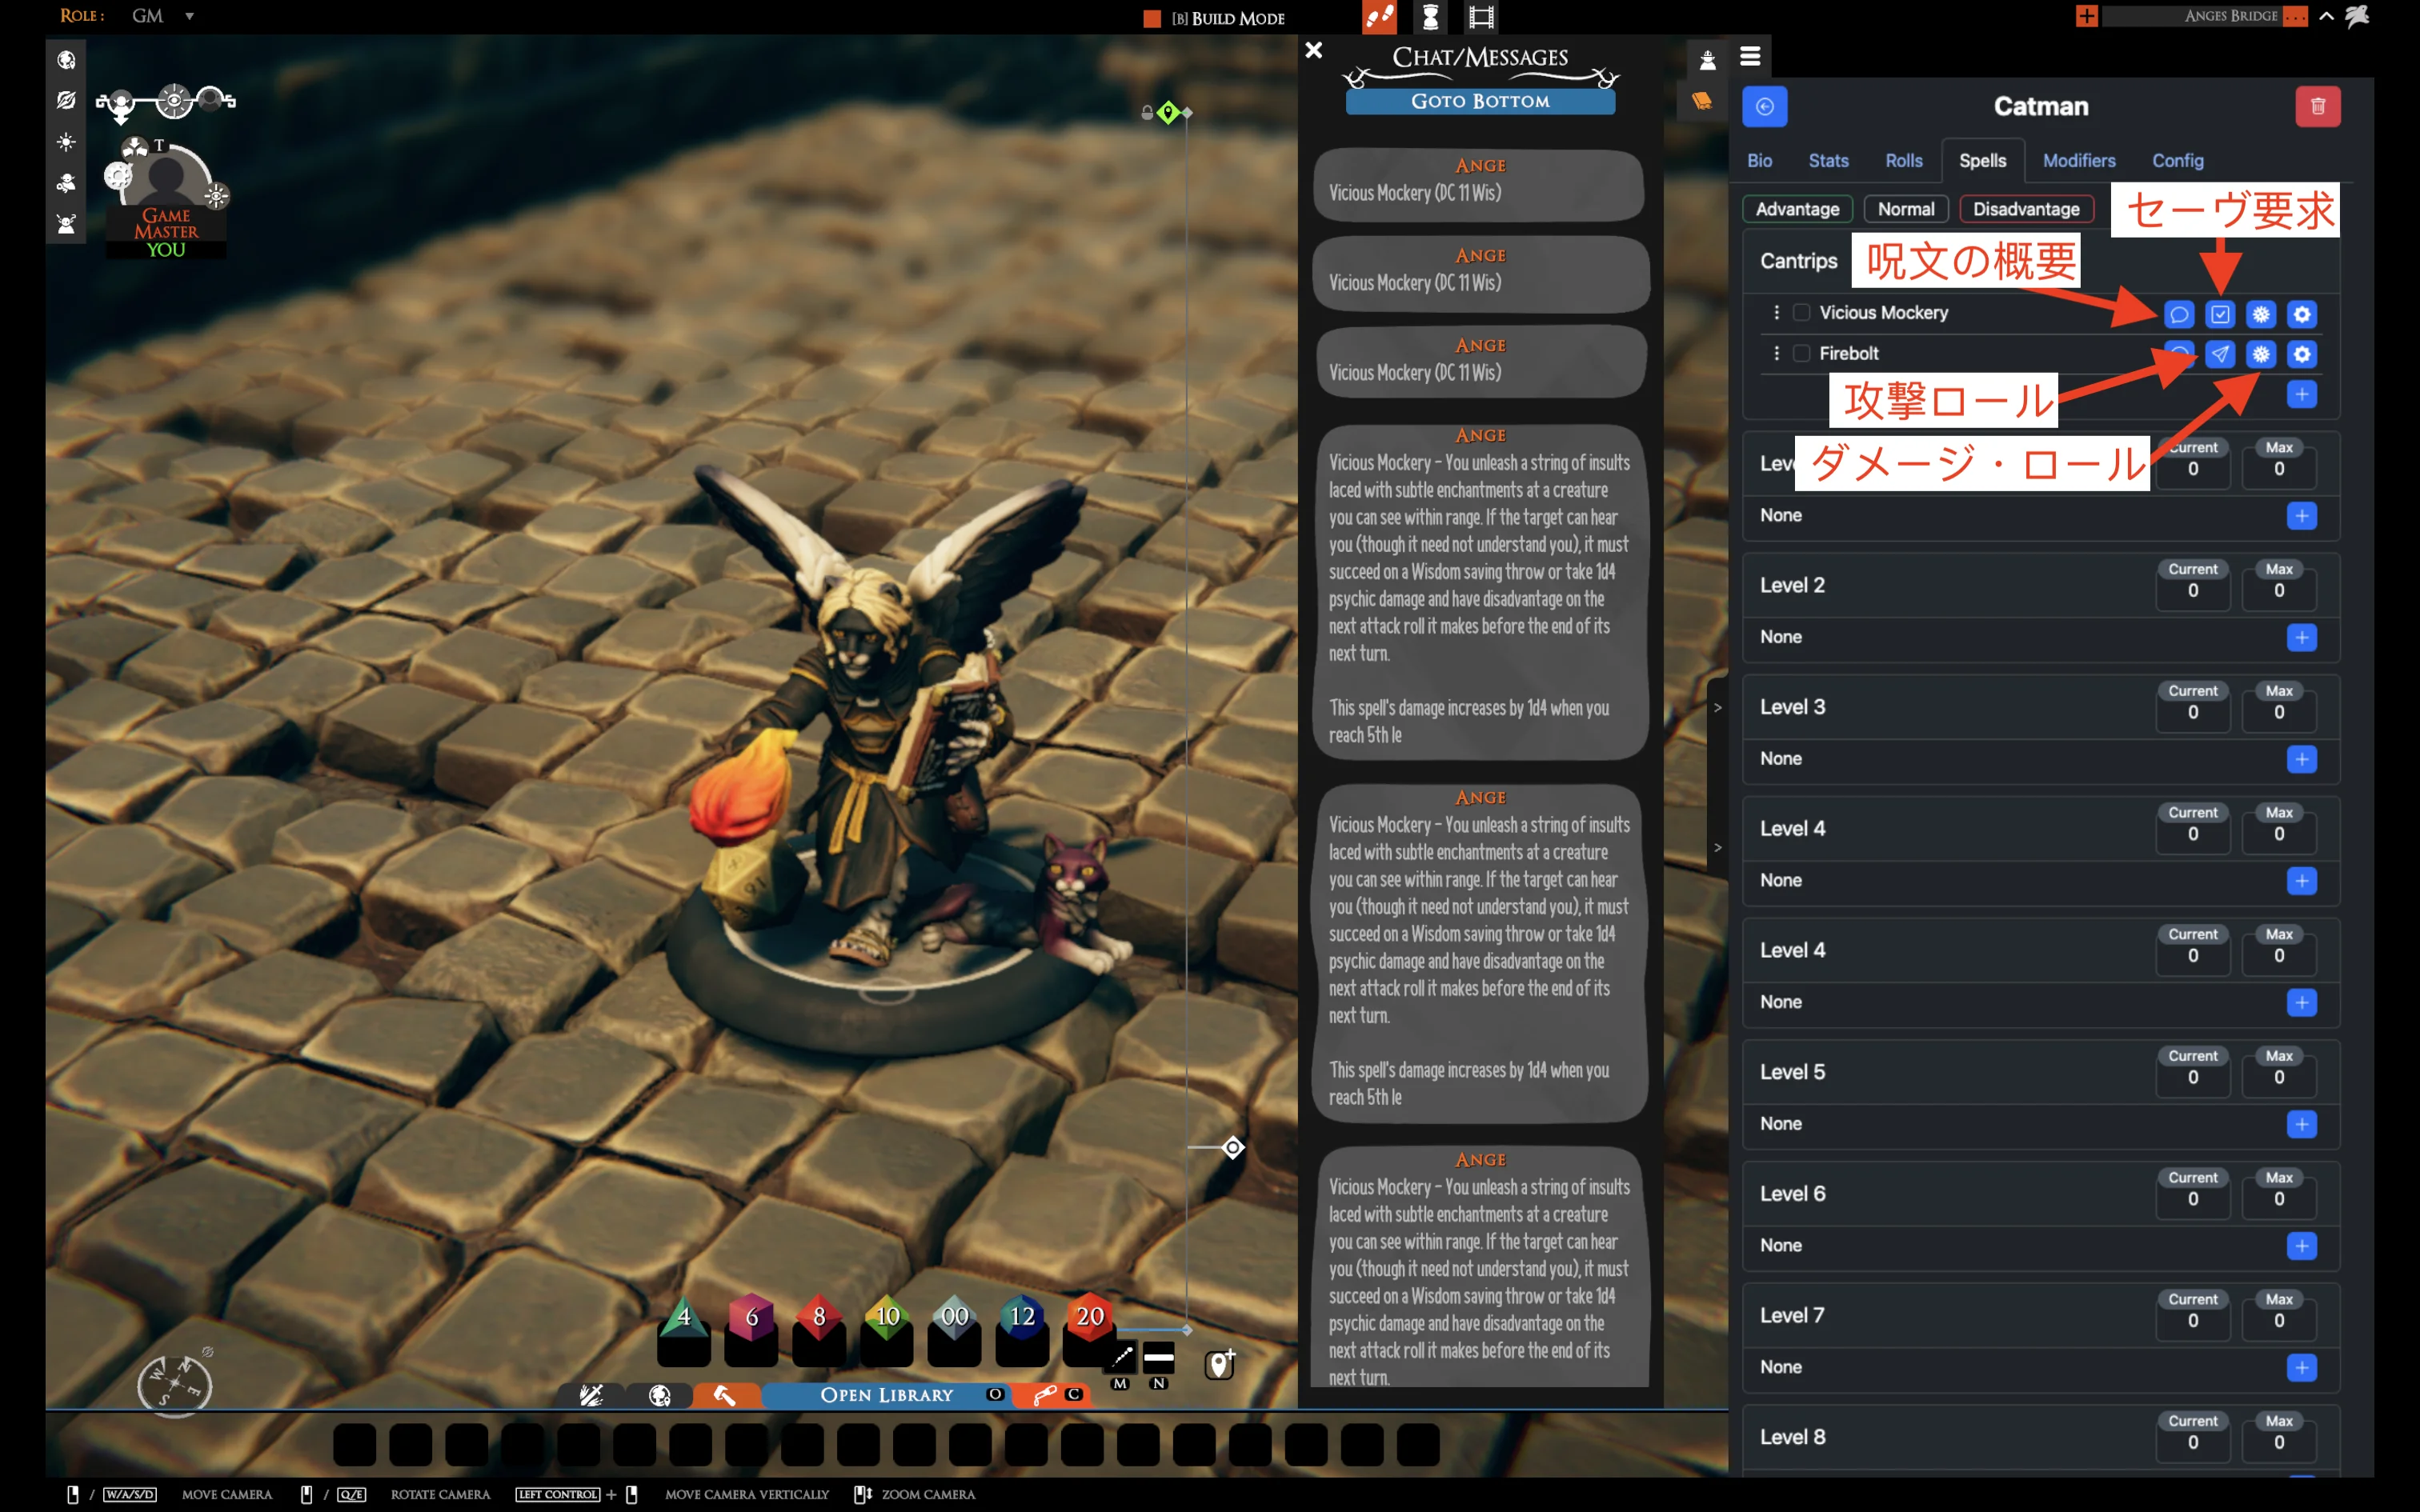Open the hamburger menu icon
This screenshot has height=1512, width=2420.
[1750, 57]
